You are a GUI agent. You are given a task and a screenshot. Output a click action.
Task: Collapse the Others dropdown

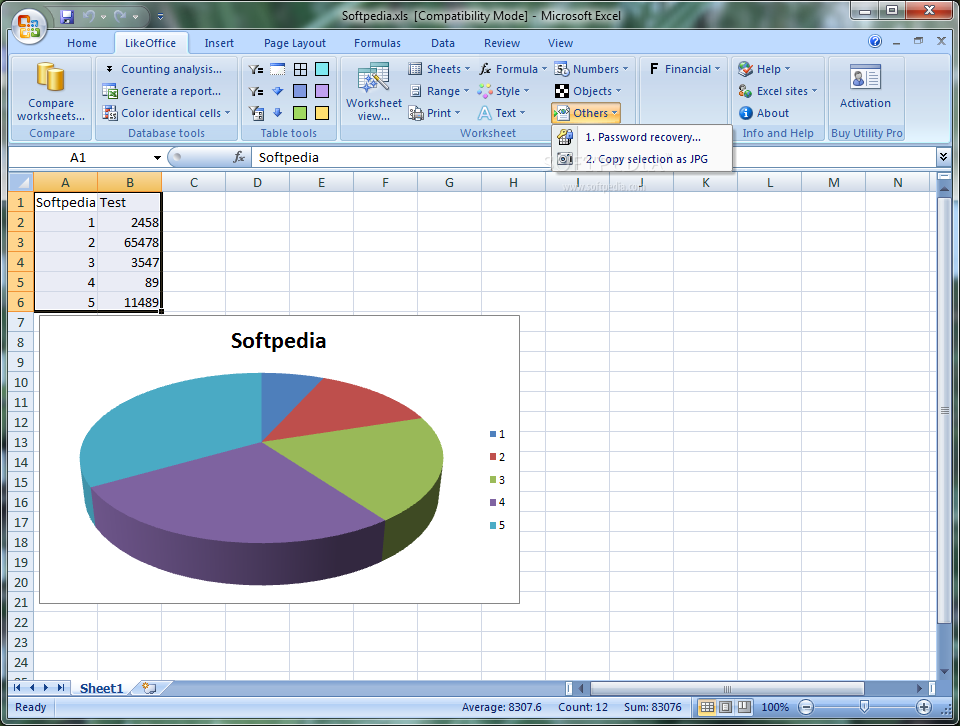[x=586, y=113]
